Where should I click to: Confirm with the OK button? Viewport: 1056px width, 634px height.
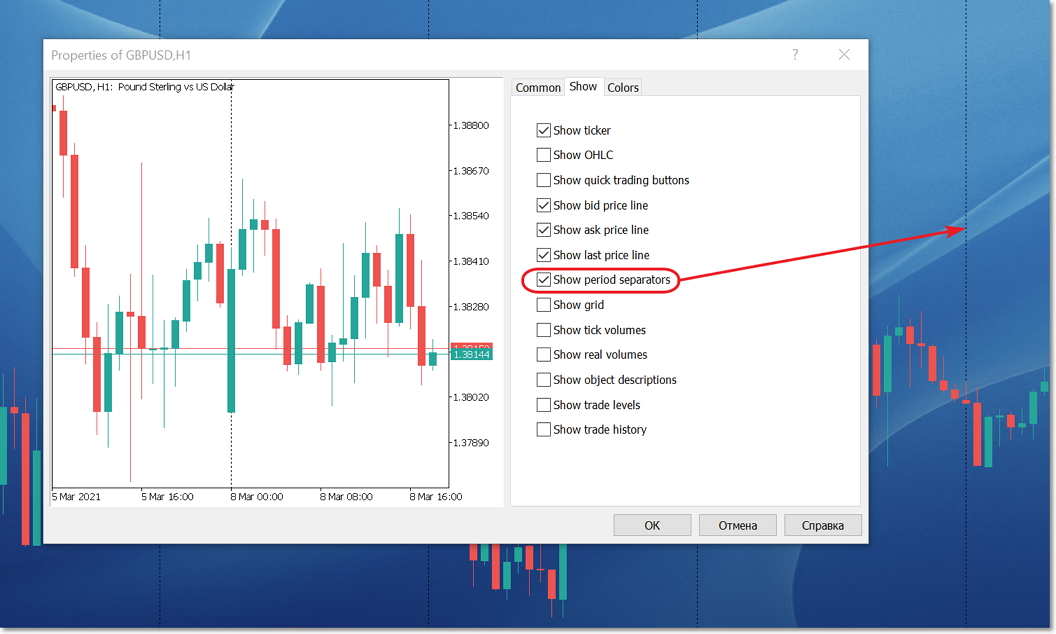point(652,525)
